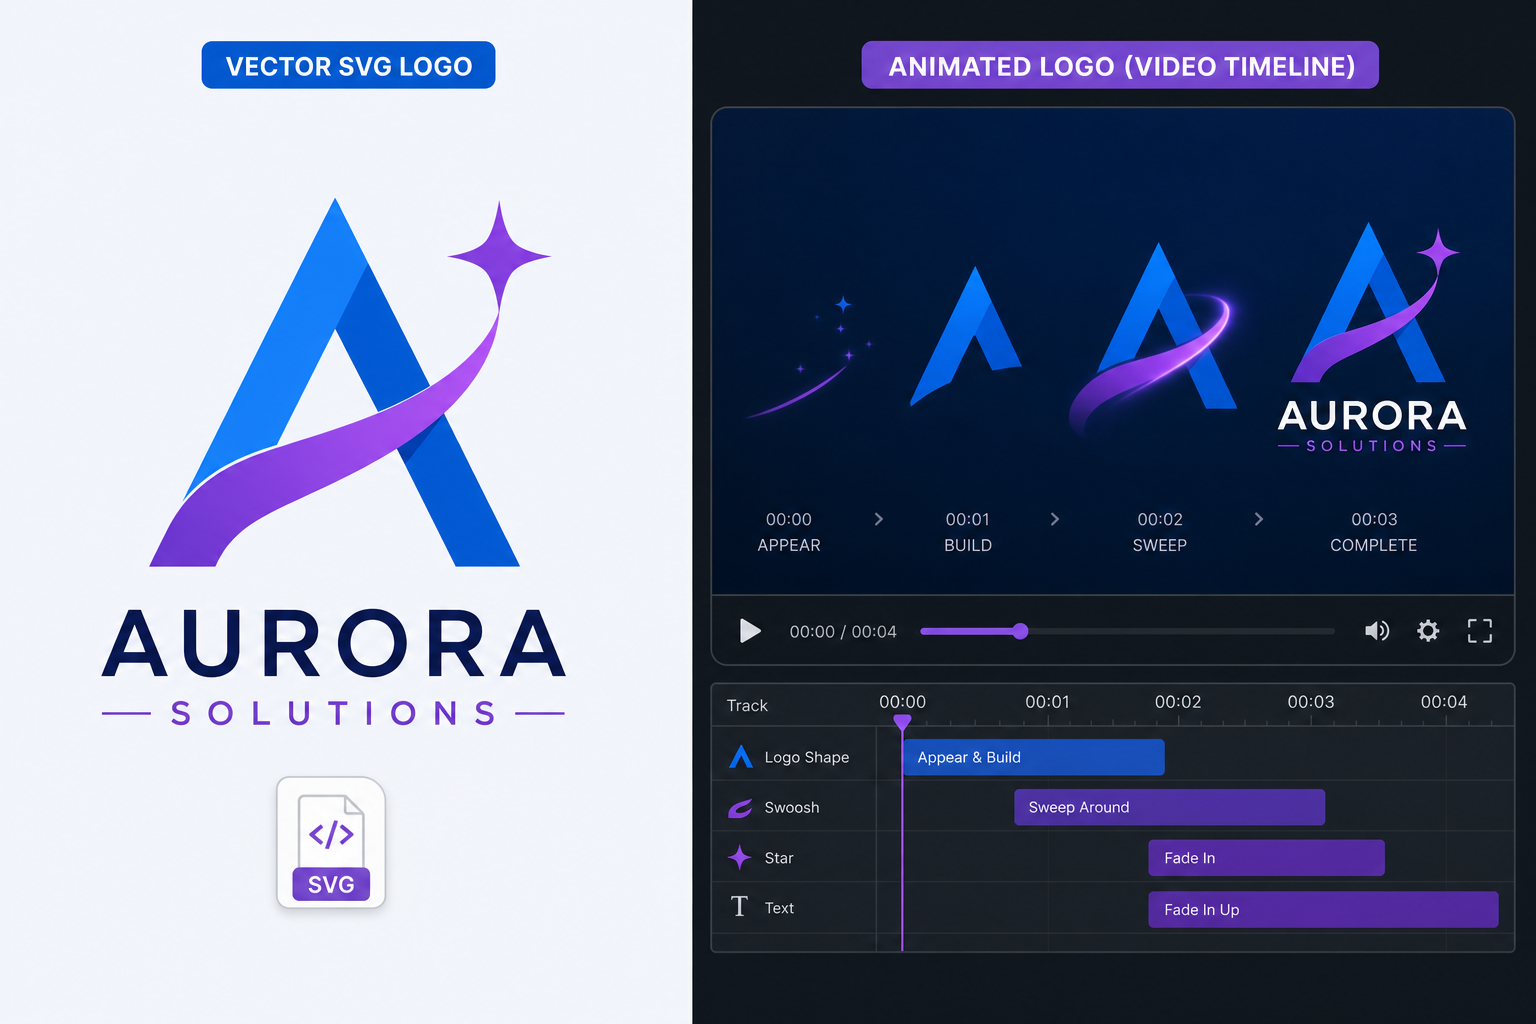Select the 00:01 BUILD frame thumbnail
The image size is (1536, 1024).
(x=966, y=336)
